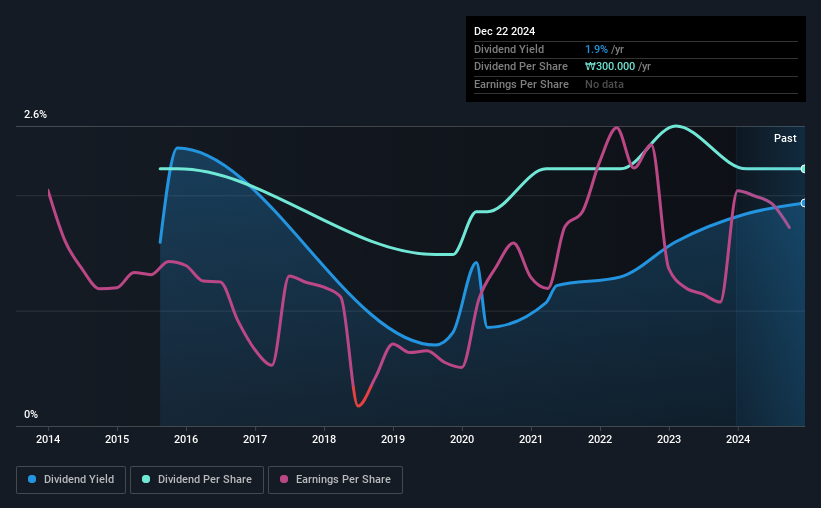Click the ₩300.000 dividend per share value
The image size is (821, 508).
610,67
